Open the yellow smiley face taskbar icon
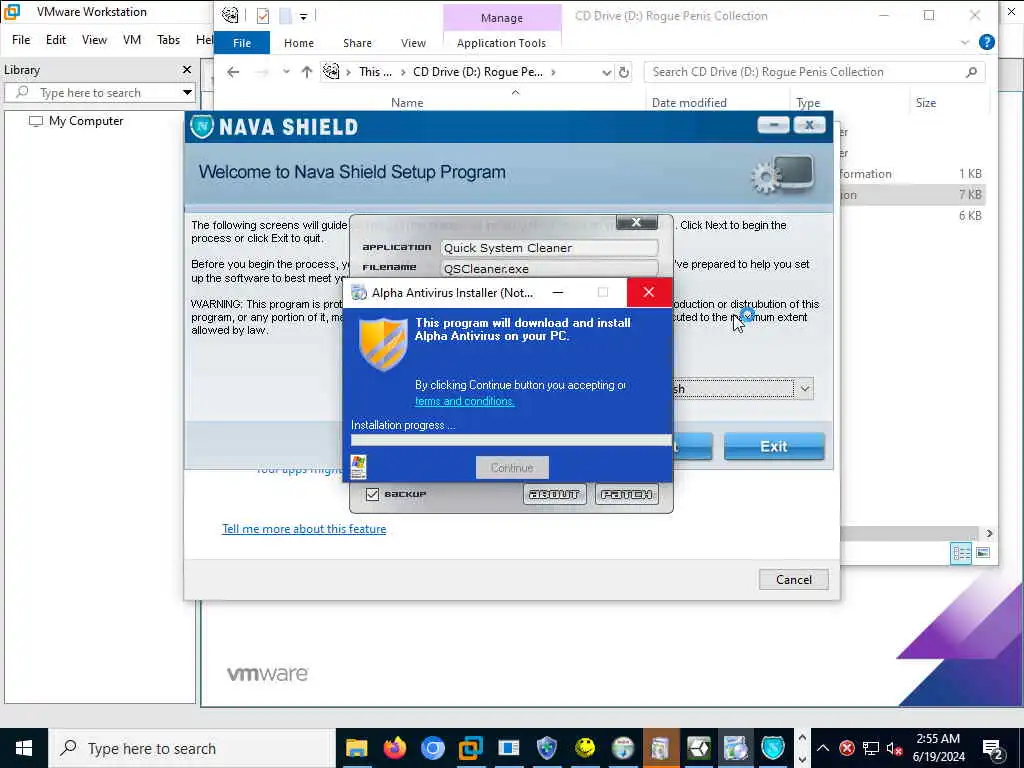Screen dimensions: 1024x768 click(584, 748)
